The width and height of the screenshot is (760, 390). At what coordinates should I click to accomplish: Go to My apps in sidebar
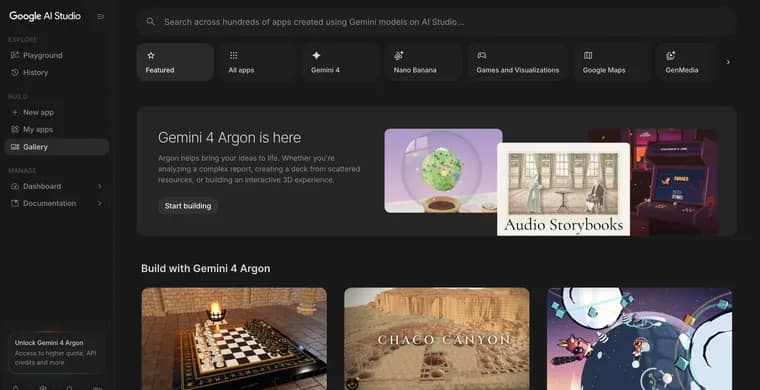pyautogui.click(x=57, y=129)
